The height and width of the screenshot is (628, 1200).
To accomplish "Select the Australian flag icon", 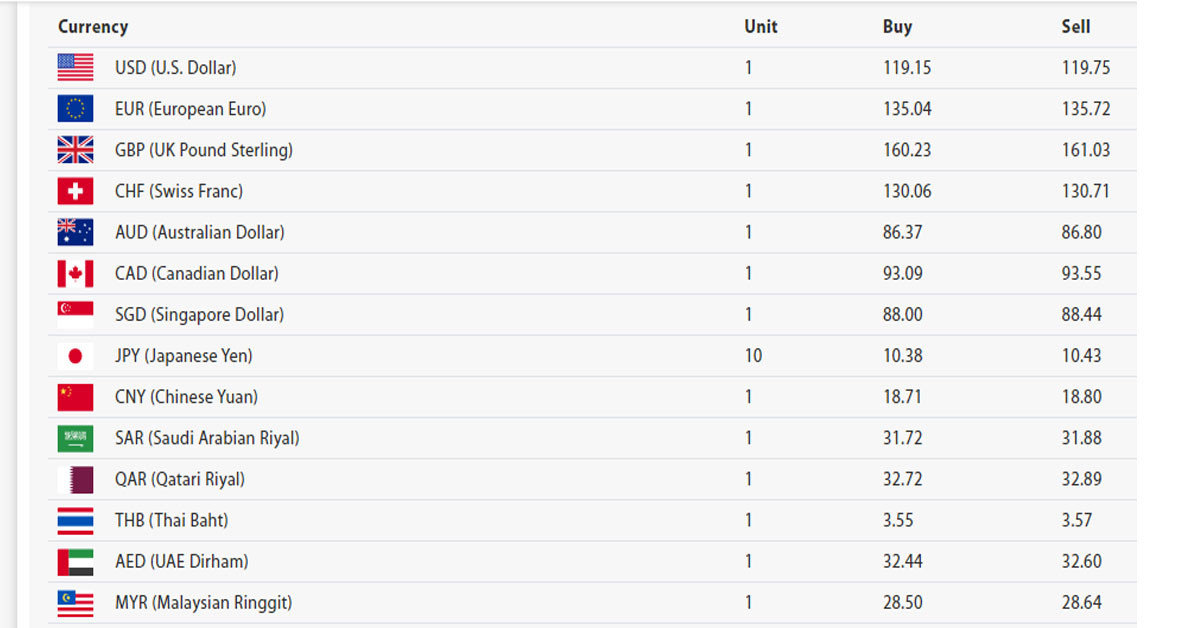I will 75,232.
